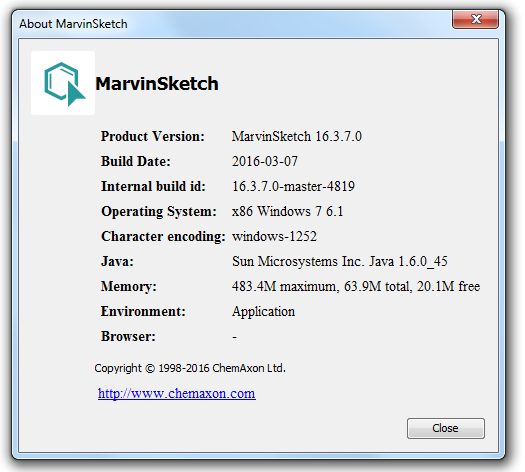
Task: Click the Close button
Action: tap(446, 428)
